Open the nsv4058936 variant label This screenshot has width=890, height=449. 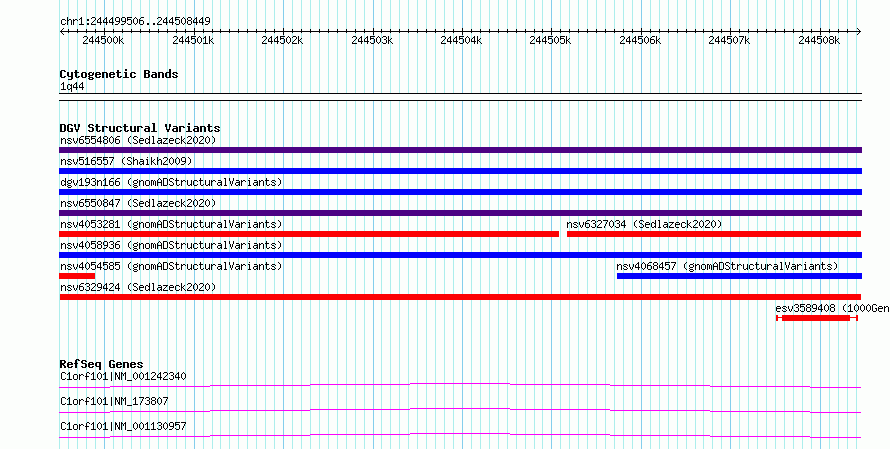[x=171, y=245]
